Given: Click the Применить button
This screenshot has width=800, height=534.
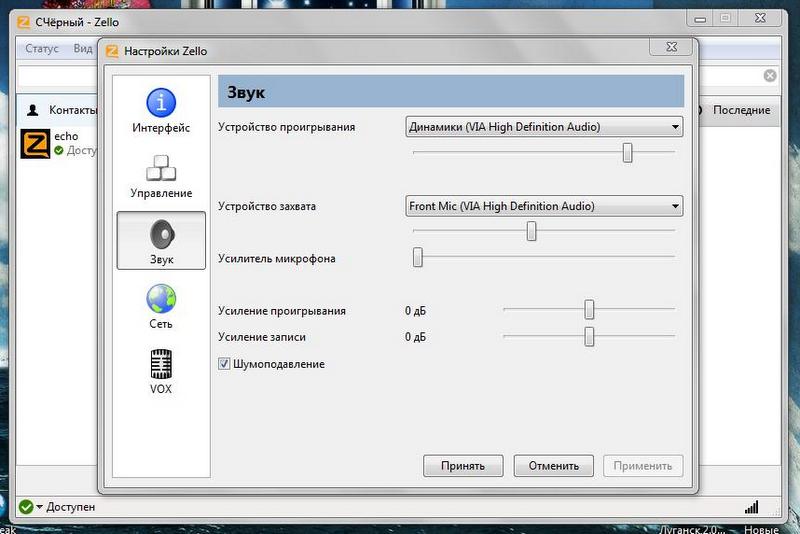Looking at the screenshot, I should point(643,466).
